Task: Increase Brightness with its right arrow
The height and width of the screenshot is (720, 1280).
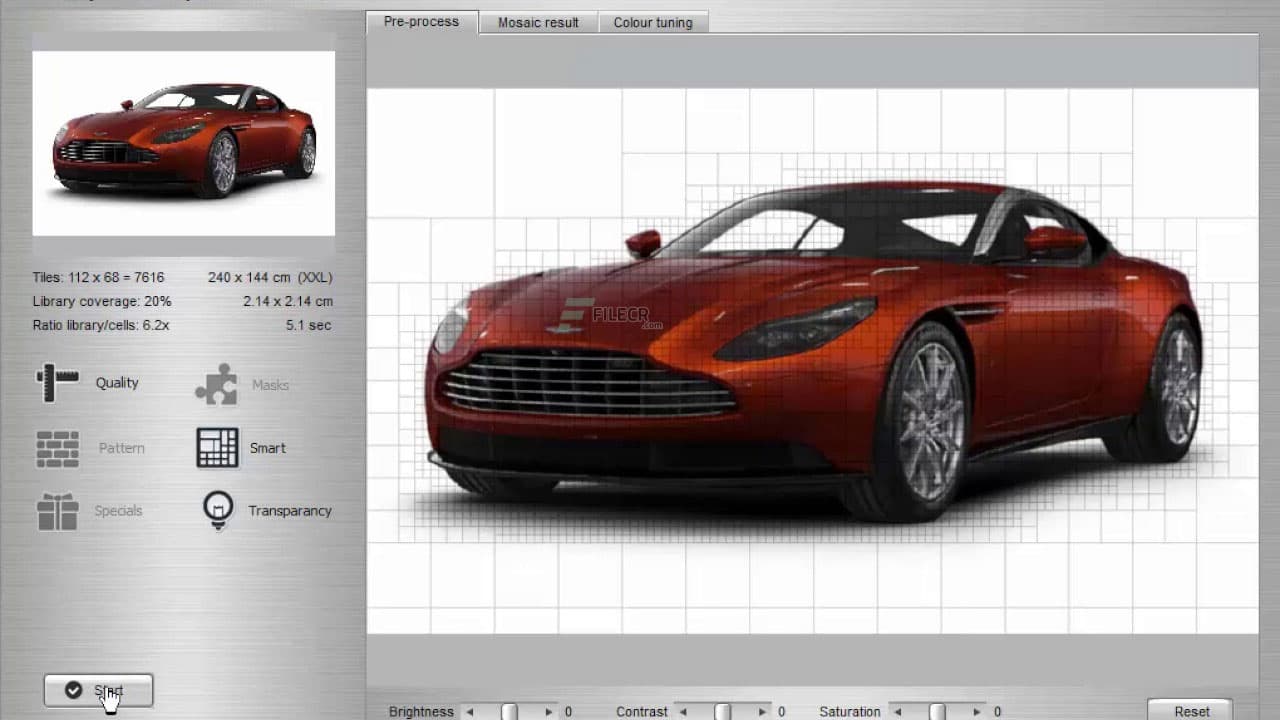Action: click(x=548, y=711)
